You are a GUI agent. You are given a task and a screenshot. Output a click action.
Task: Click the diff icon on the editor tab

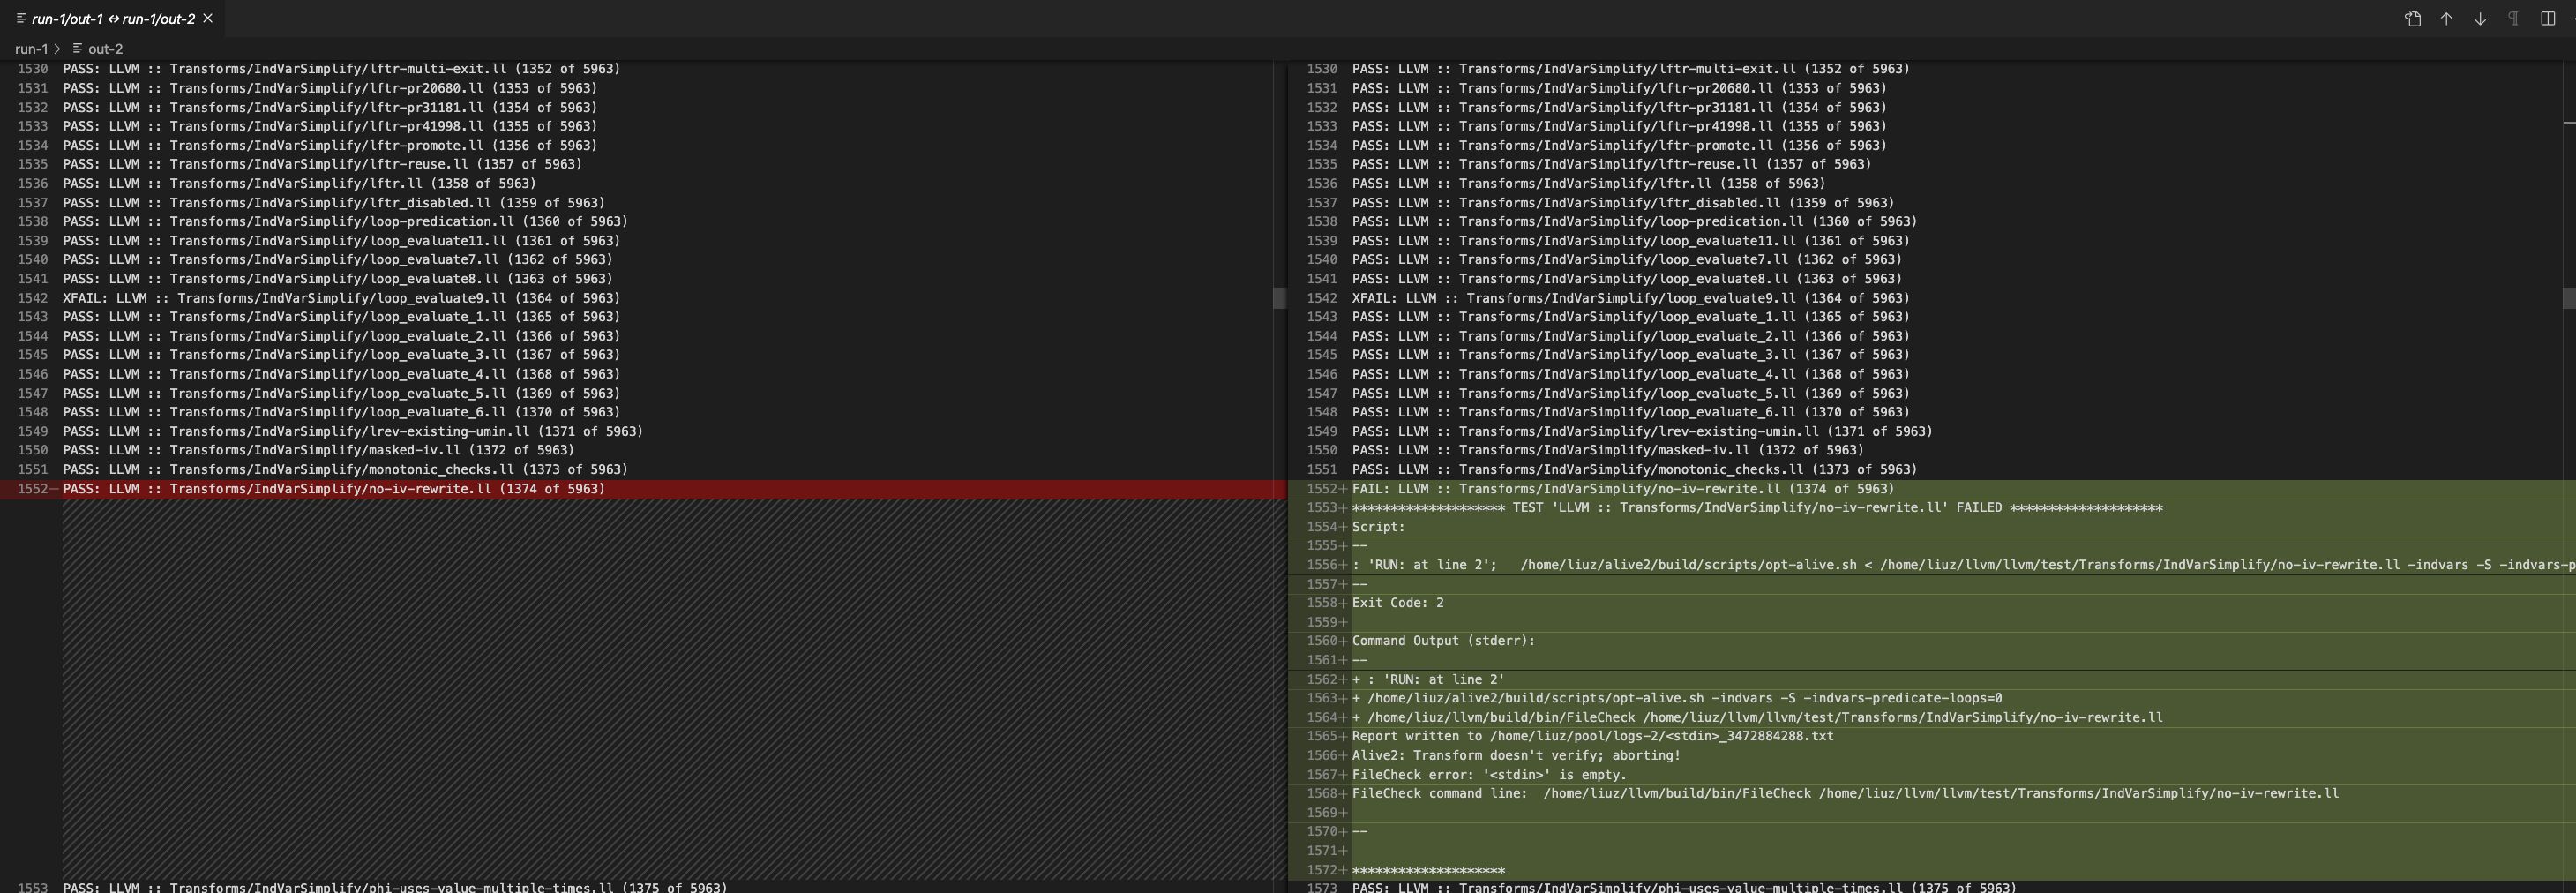coord(21,19)
